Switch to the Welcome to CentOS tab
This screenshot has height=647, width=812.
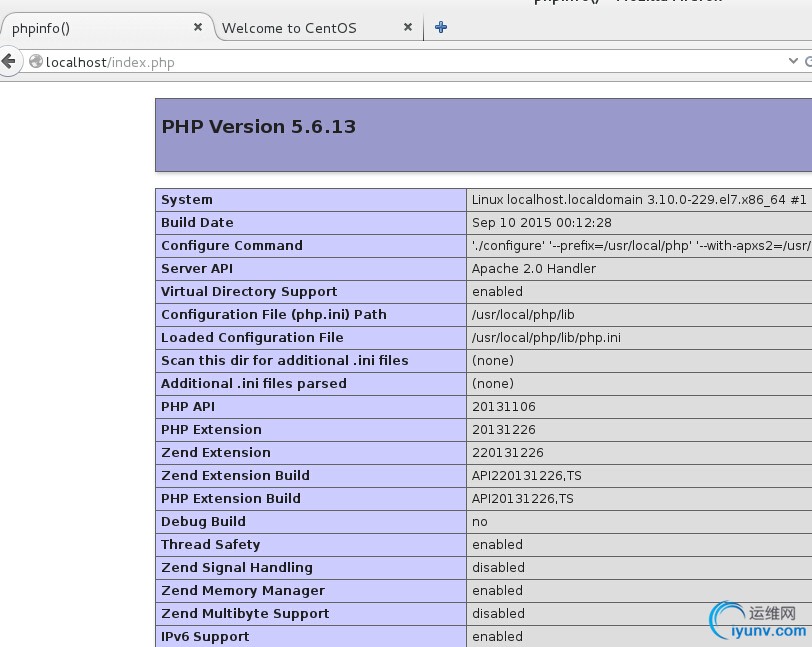pos(317,27)
